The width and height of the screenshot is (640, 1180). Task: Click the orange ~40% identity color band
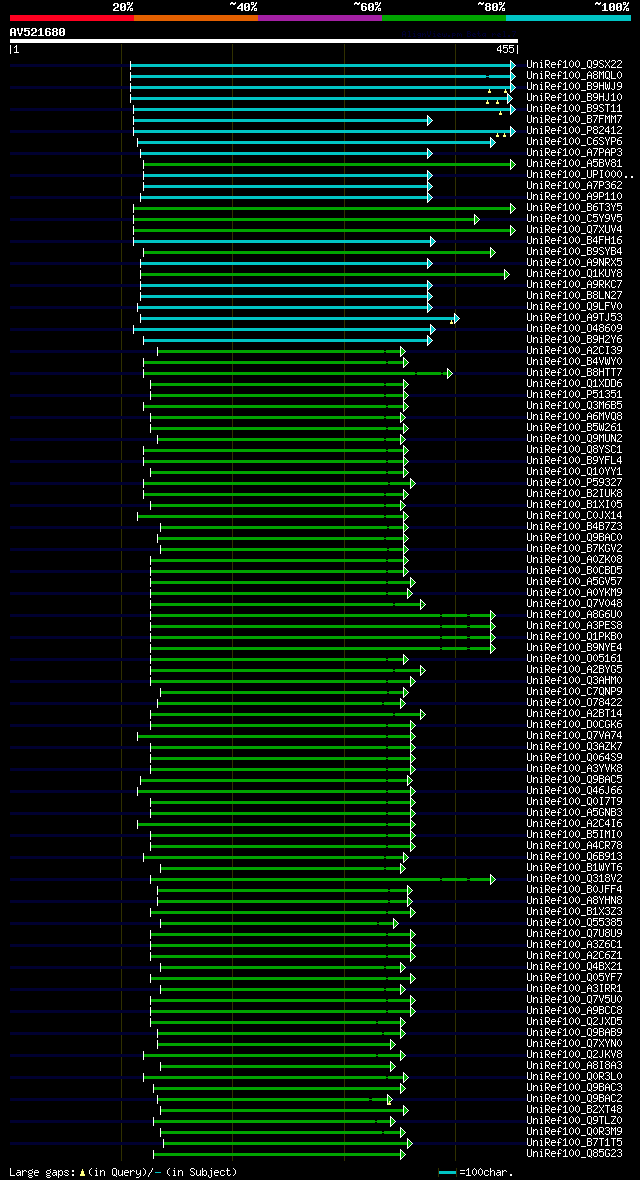196,17
